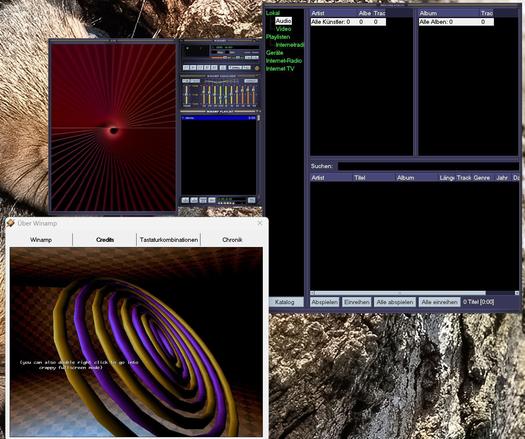Click the Winamp lightning bolt logo icon
This screenshot has width=525, height=439.
coord(257,68)
